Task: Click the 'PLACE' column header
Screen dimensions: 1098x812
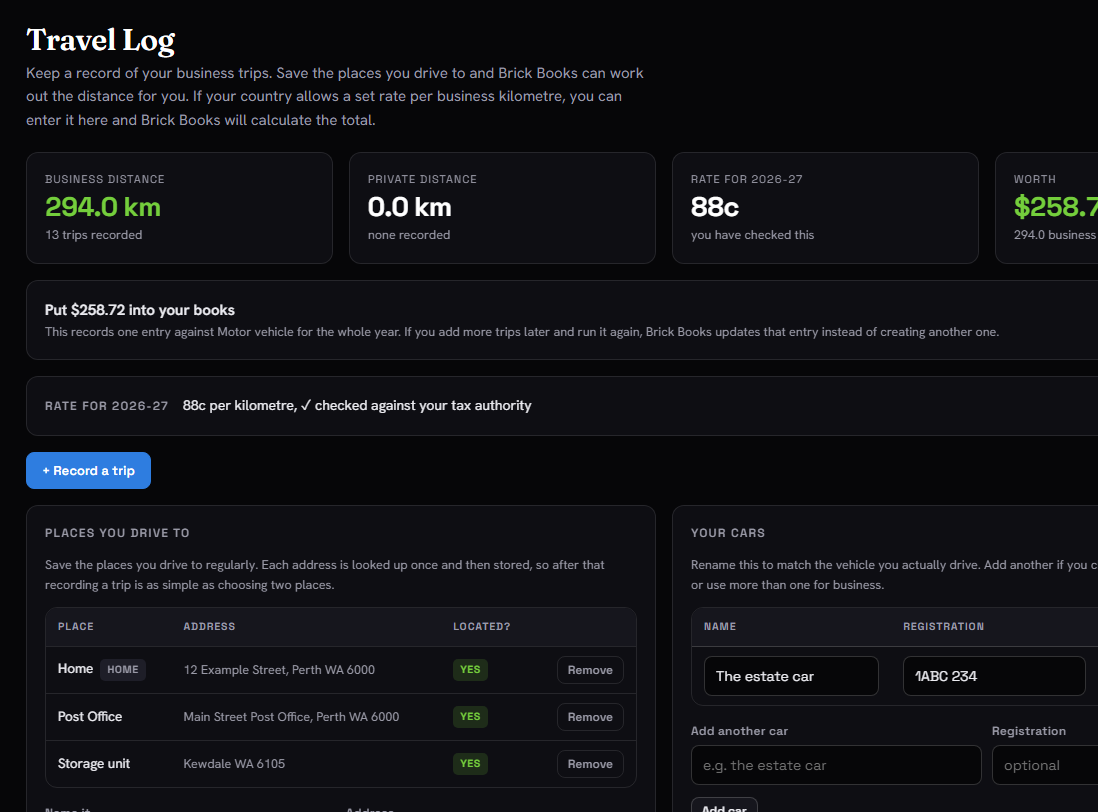Action: click(76, 626)
